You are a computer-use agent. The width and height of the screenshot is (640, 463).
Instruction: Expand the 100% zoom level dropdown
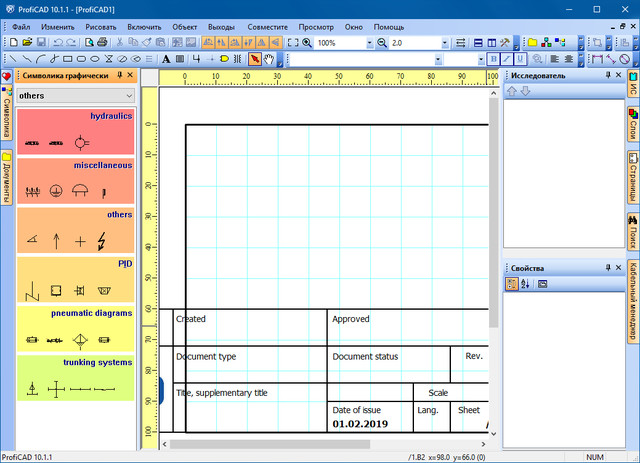pos(367,43)
